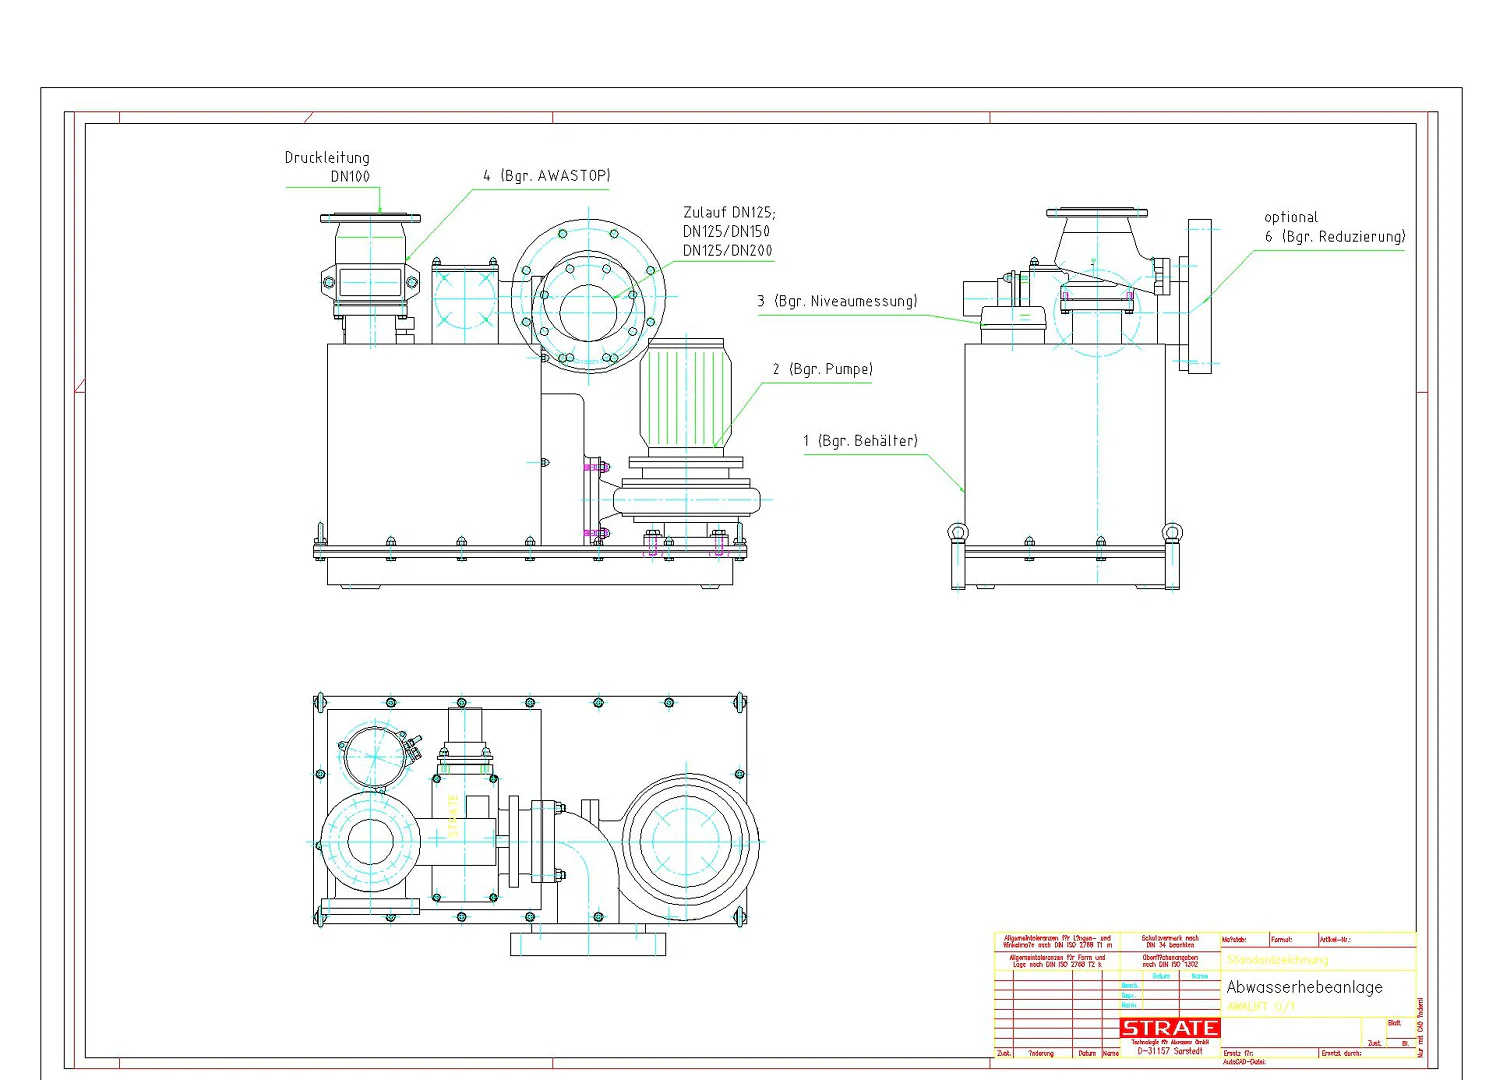Click the 'Format:' field label
The image size is (1496, 1080).
point(1282,940)
